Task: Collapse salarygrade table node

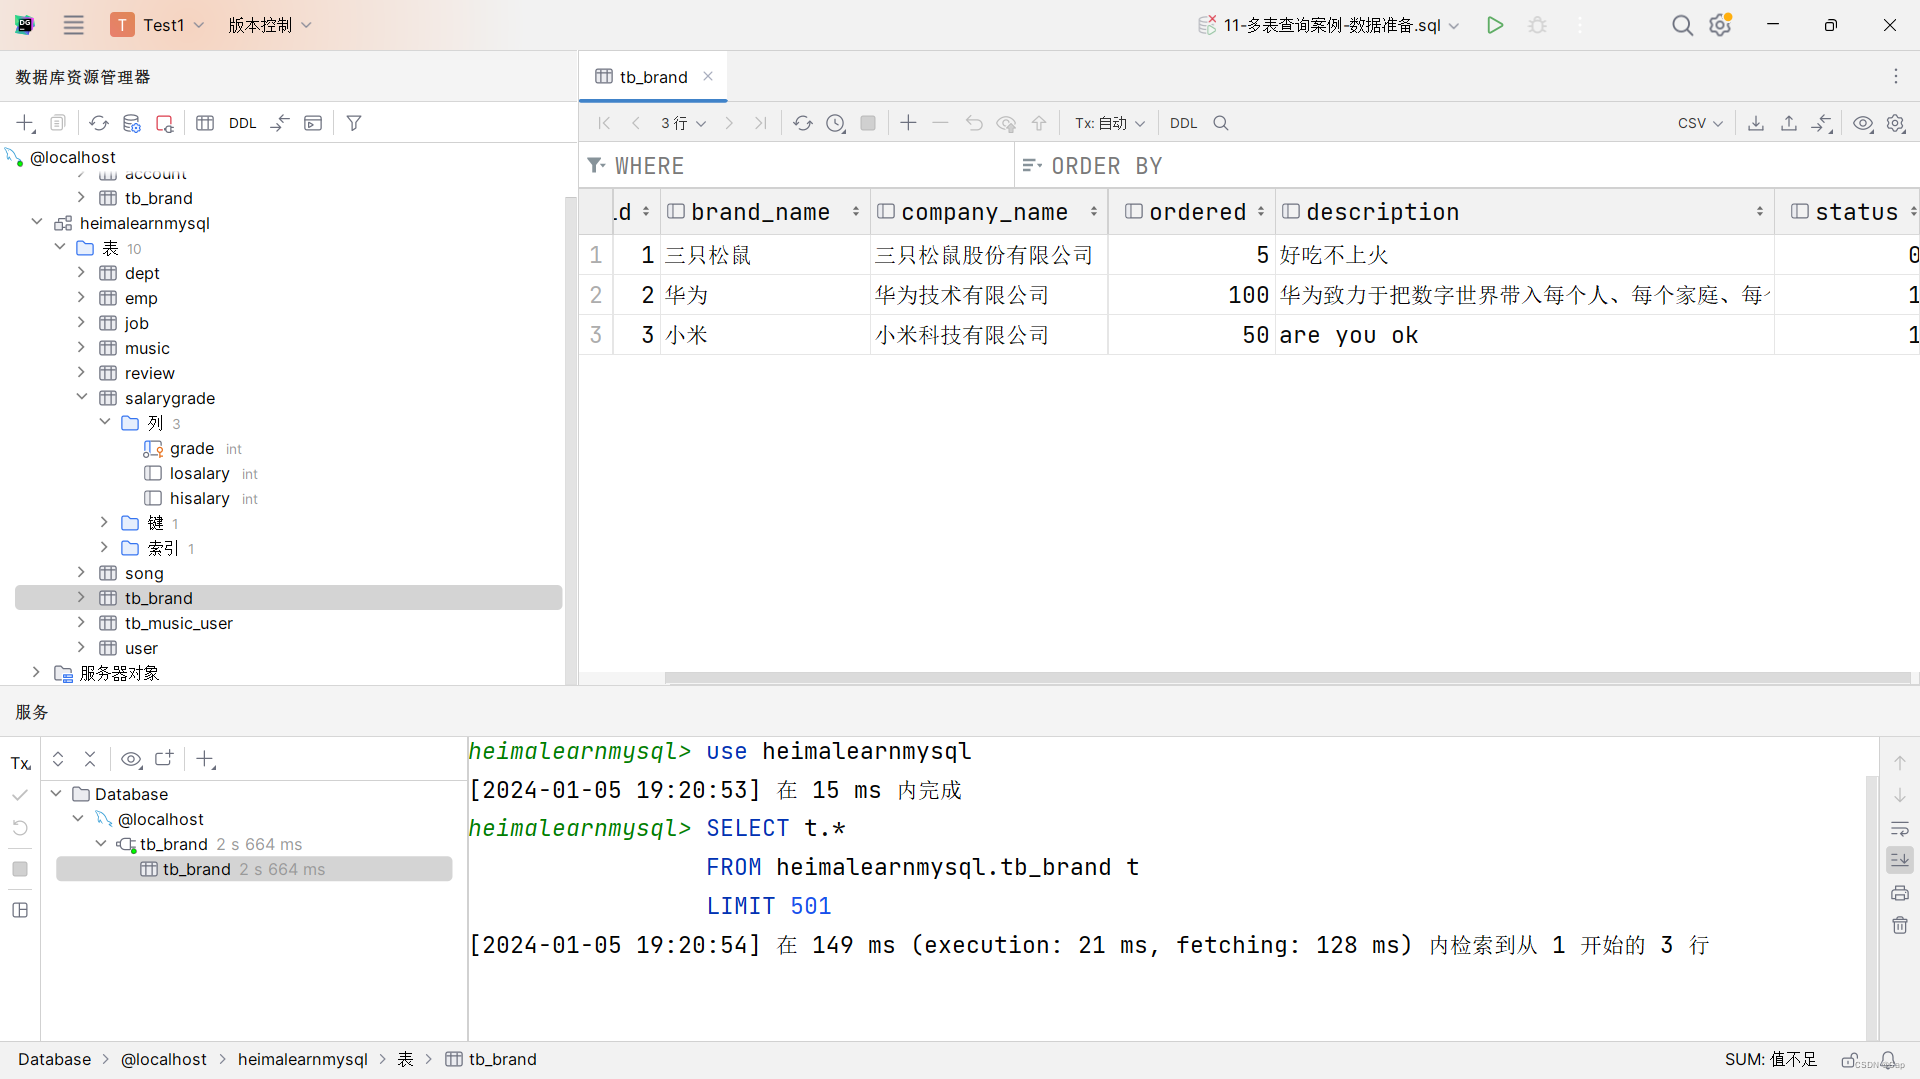Action: pos(82,397)
